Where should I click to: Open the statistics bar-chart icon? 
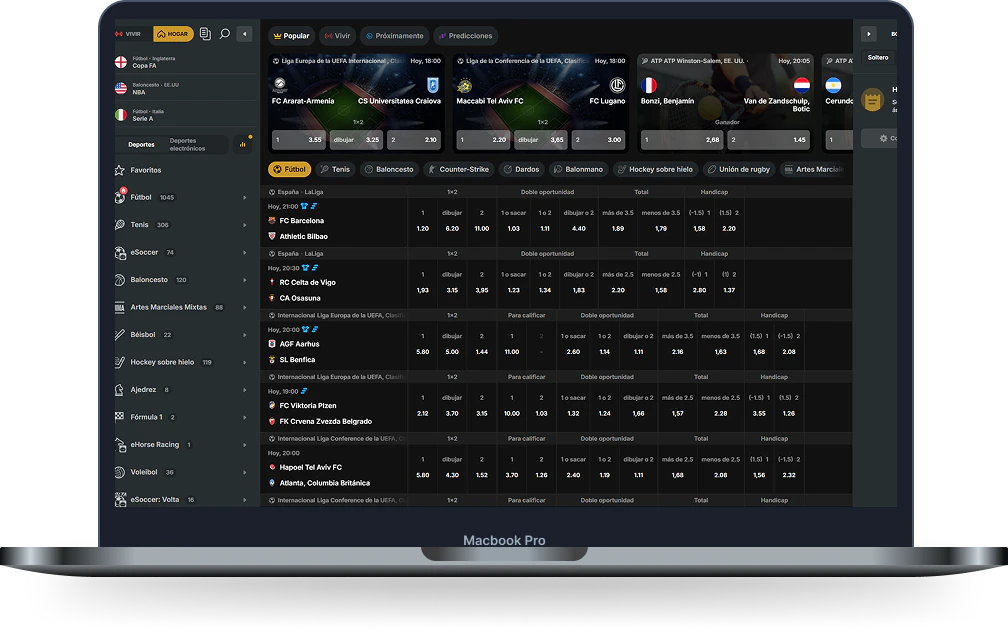(242, 144)
